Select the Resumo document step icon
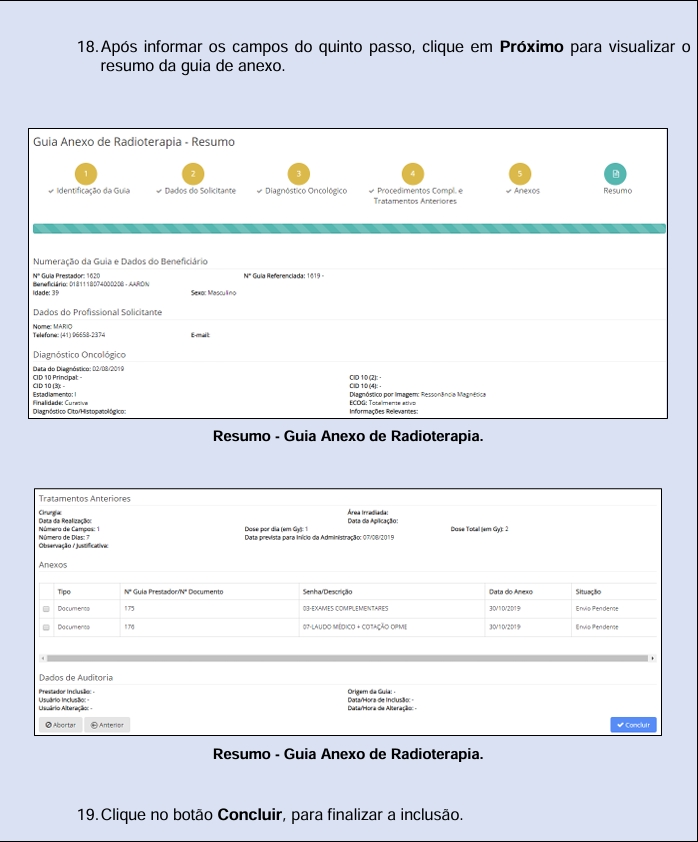Viewport: 698px width, 842px height. coord(615,174)
